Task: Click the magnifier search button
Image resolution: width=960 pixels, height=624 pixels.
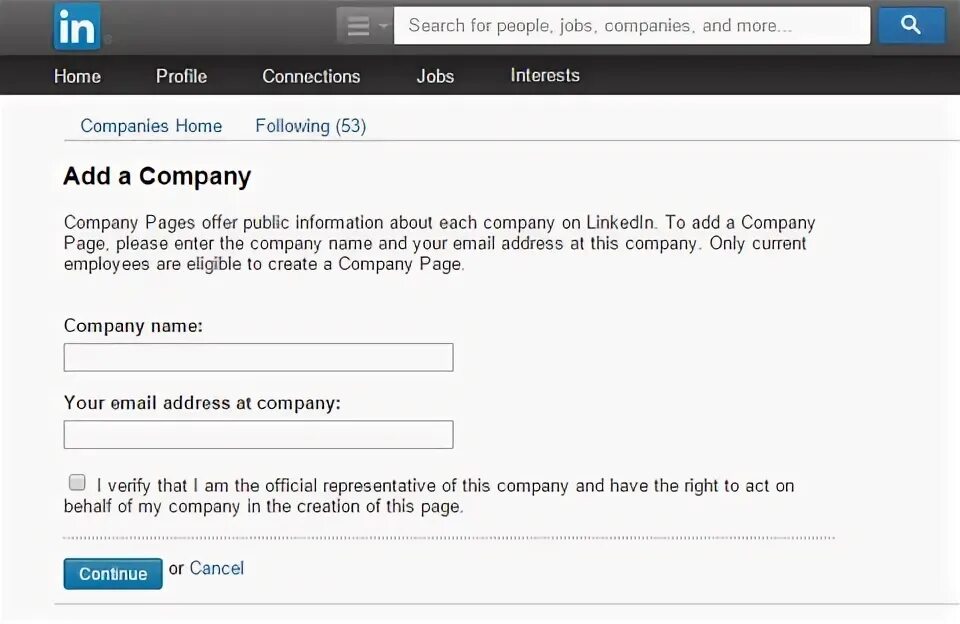Action: 911,25
